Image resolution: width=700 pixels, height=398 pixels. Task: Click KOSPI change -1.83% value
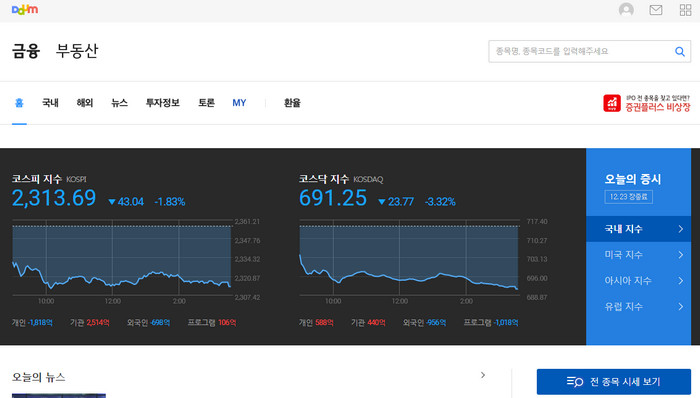pyautogui.click(x=170, y=202)
